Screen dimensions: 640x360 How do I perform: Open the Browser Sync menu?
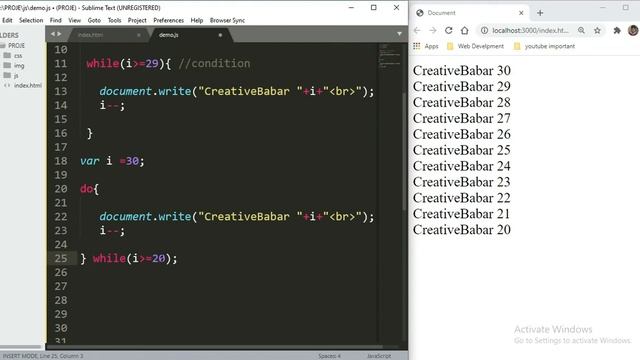[227, 20]
